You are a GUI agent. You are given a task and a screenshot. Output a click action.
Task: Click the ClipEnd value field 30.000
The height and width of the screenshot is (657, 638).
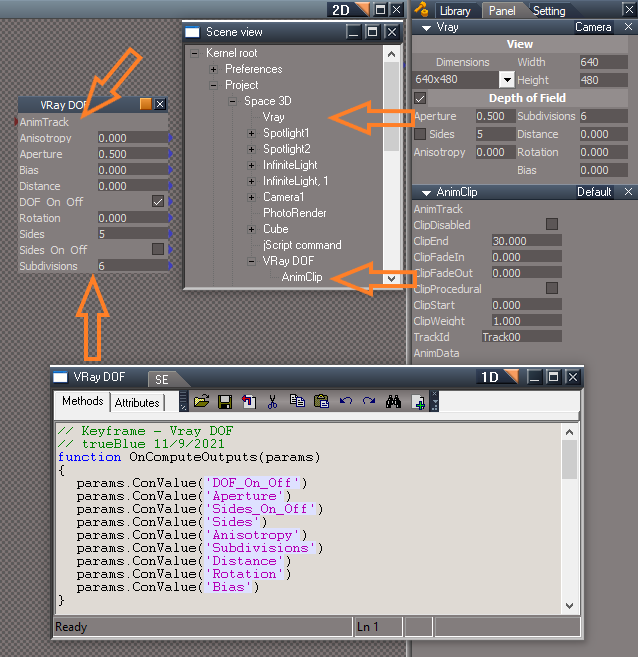pos(526,241)
